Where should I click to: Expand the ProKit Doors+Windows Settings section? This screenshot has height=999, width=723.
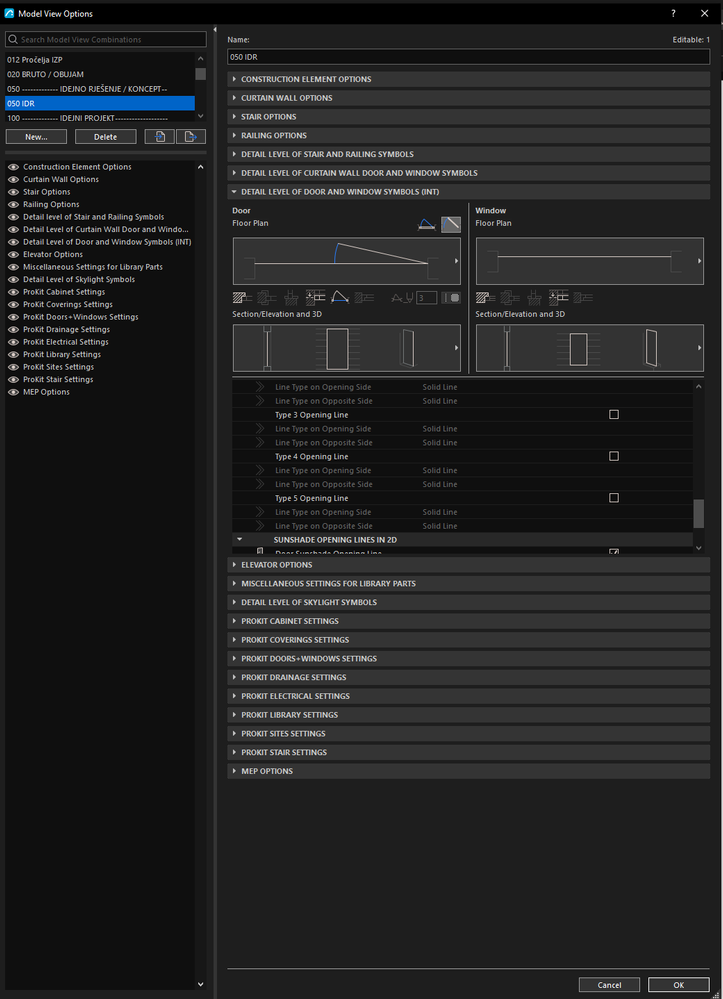click(468, 658)
